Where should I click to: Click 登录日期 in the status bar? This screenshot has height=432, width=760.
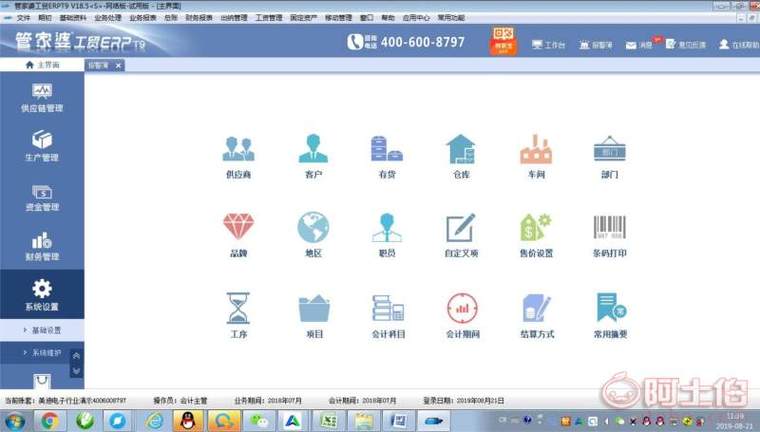coord(463,400)
